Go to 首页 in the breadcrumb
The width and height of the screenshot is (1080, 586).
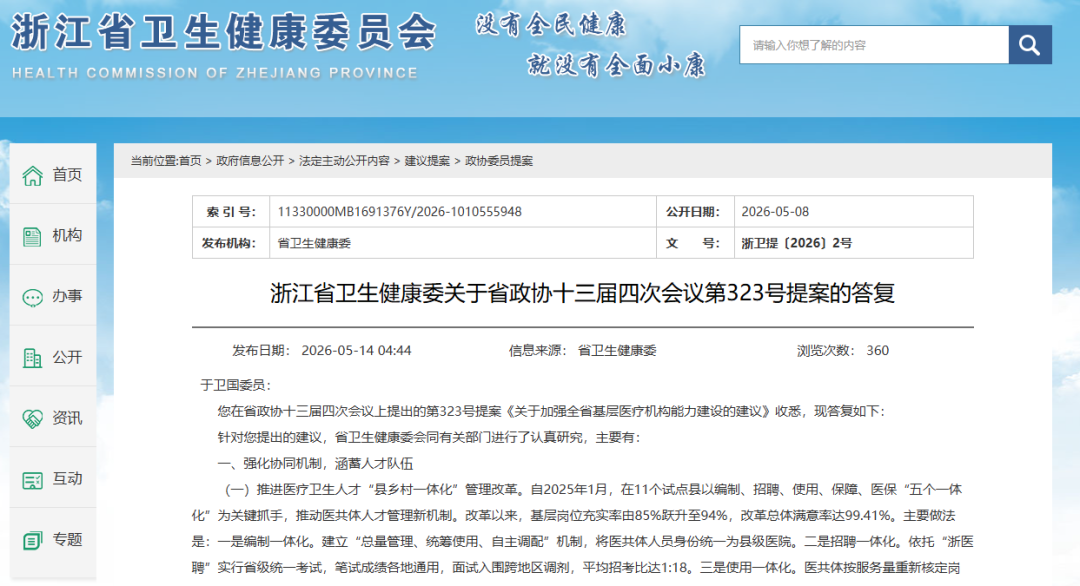(190, 160)
